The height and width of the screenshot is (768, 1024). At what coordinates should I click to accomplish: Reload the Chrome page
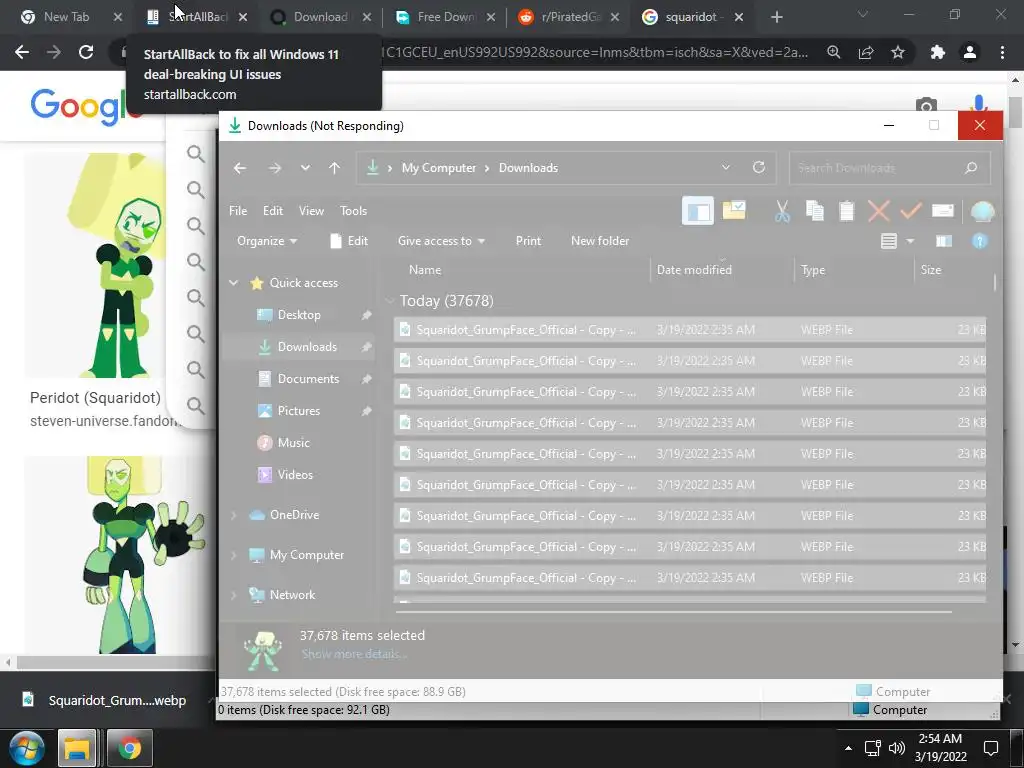(86, 52)
